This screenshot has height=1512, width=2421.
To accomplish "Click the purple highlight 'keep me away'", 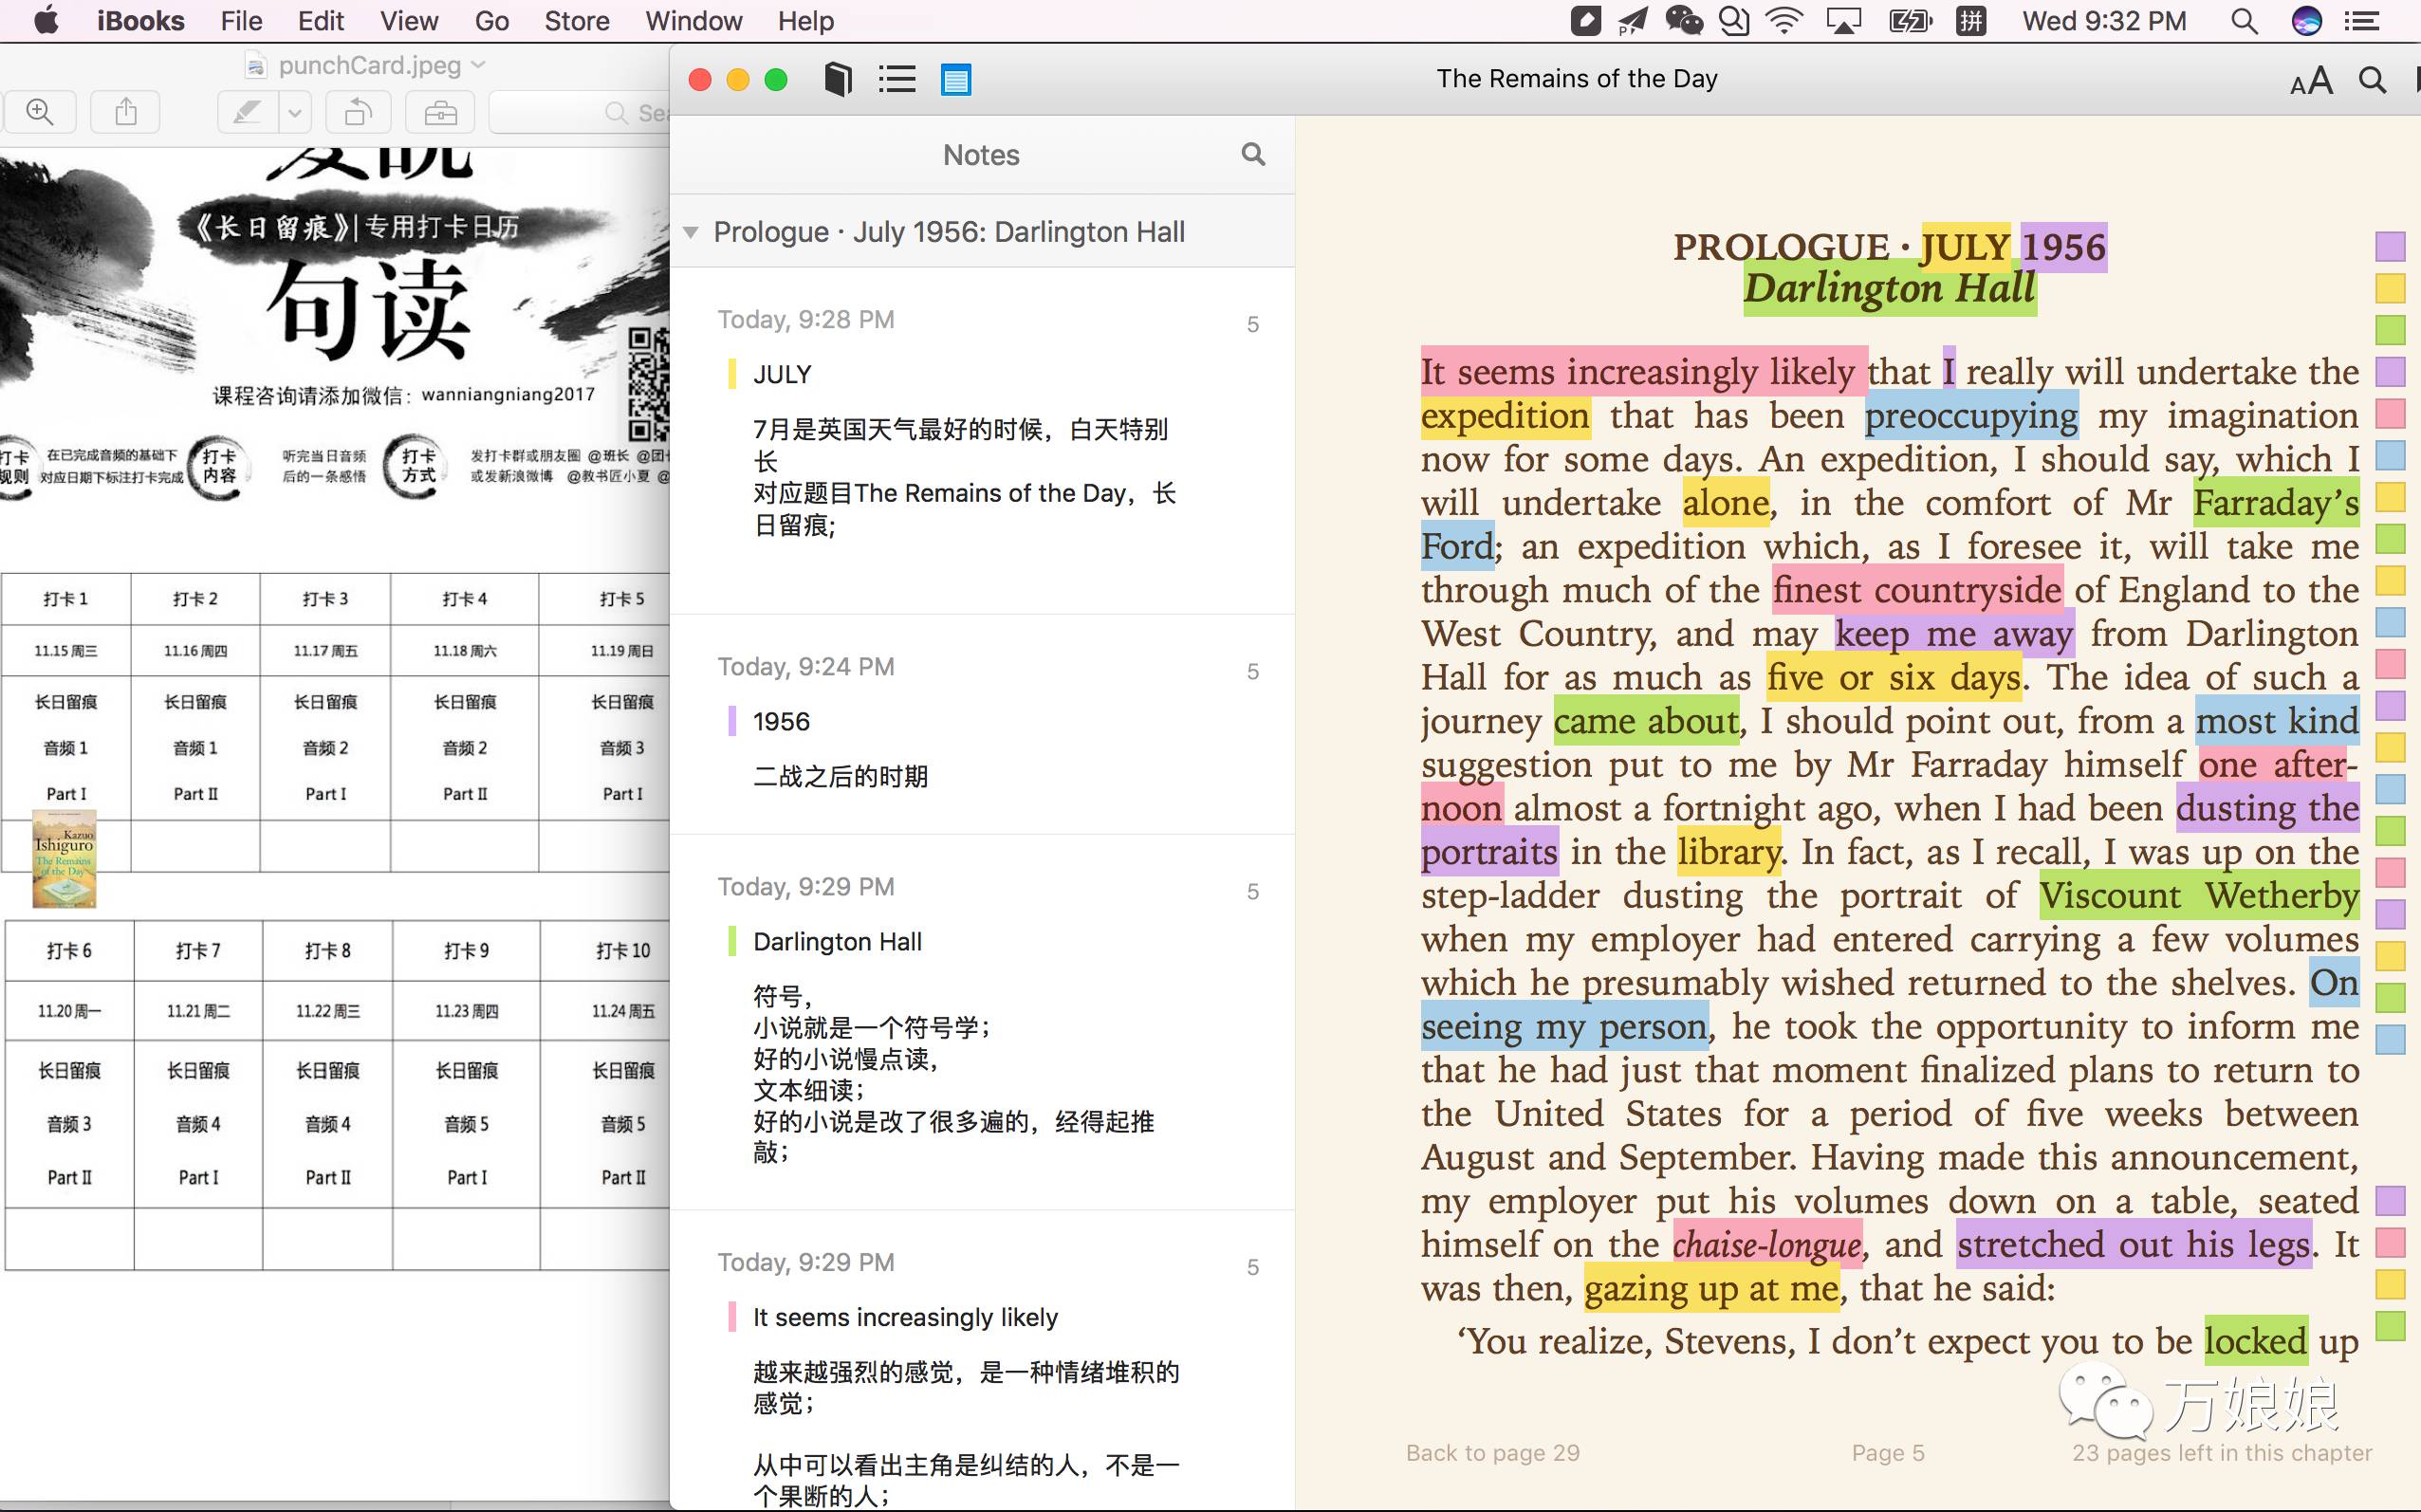I will coord(1954,634).
